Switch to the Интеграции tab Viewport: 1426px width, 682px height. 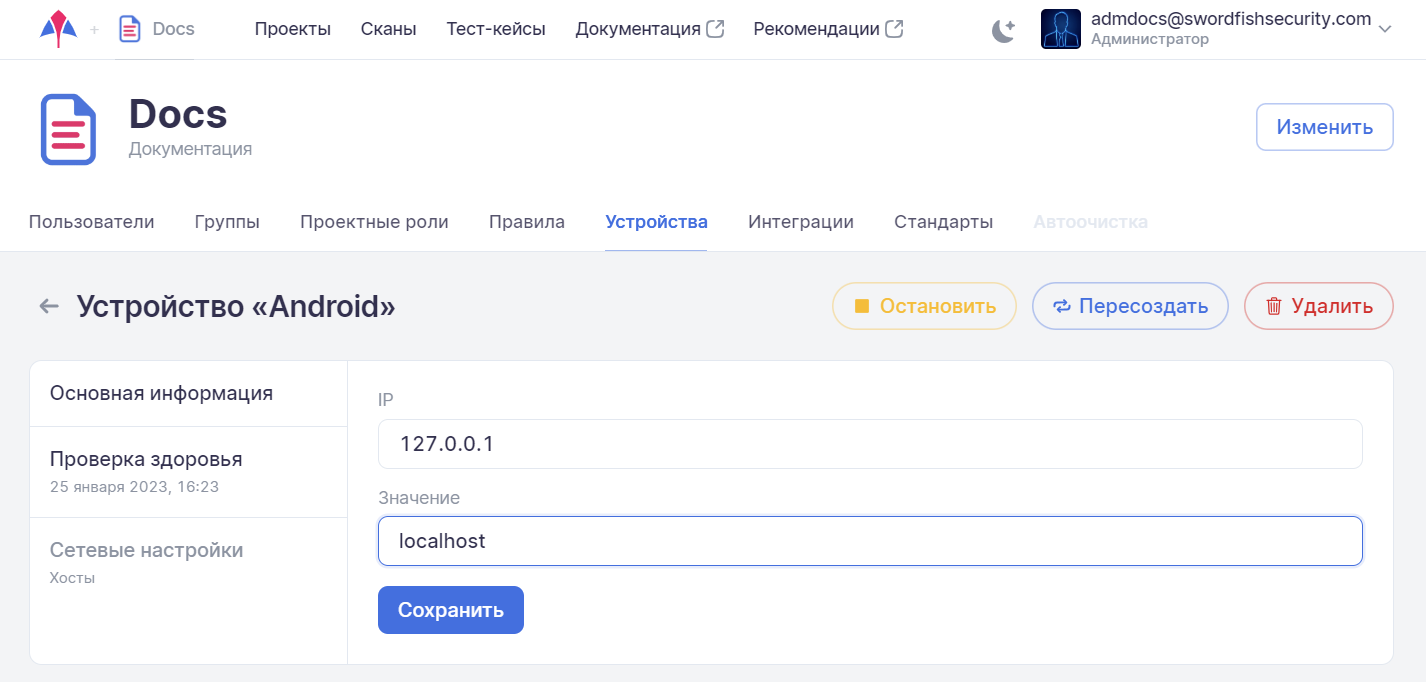[x=800, y=222]
